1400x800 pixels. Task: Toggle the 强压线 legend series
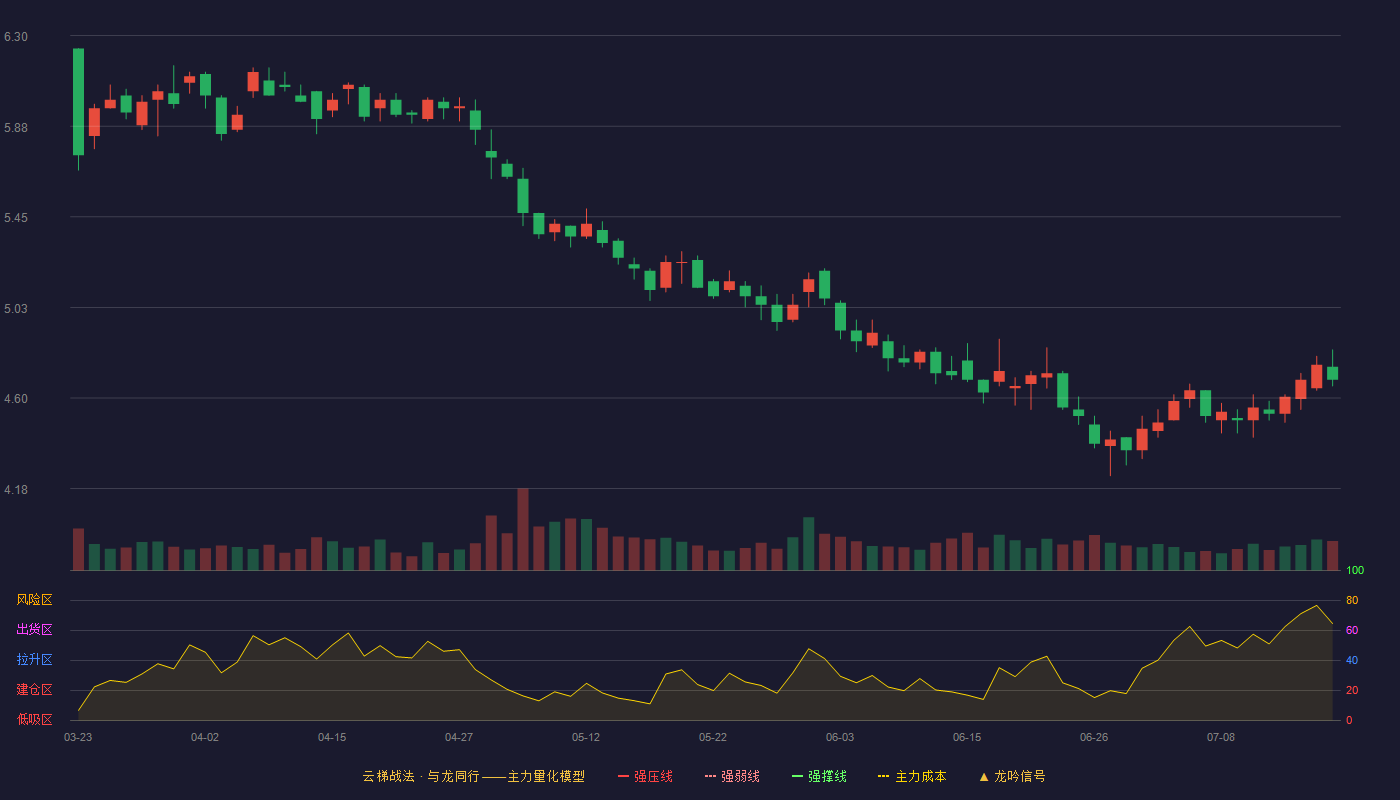pos(645,776)
